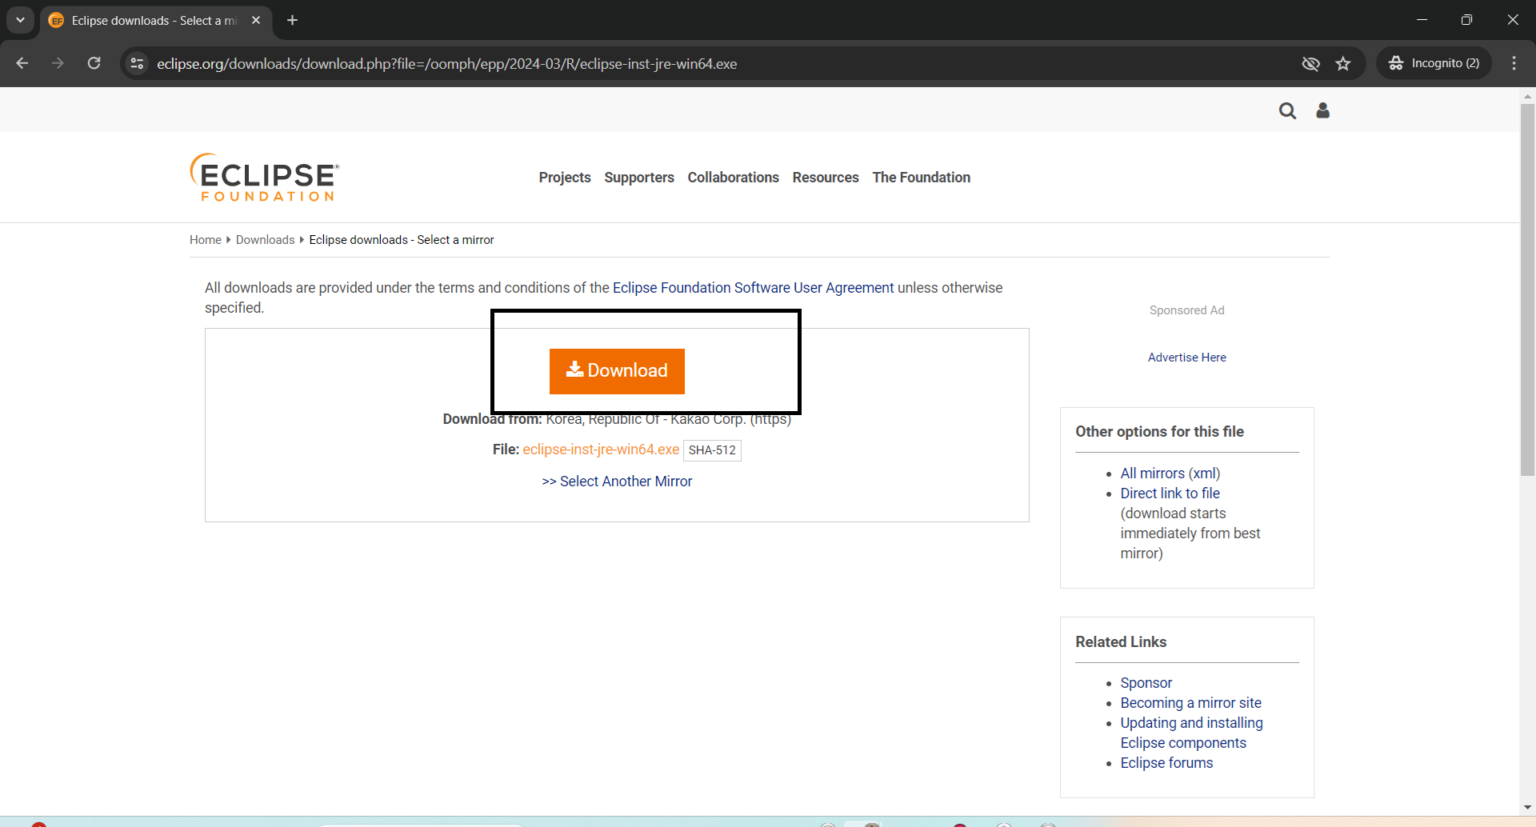Image resolution: width=1536 pixels, height=827 pixels.
Task: Open the Projects menu
Action: 564,177
